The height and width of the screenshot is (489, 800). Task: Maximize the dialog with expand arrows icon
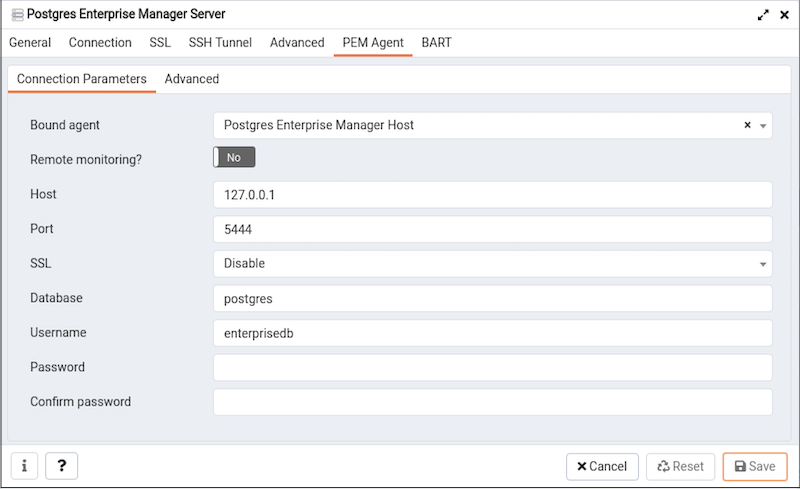pos(763,15)
